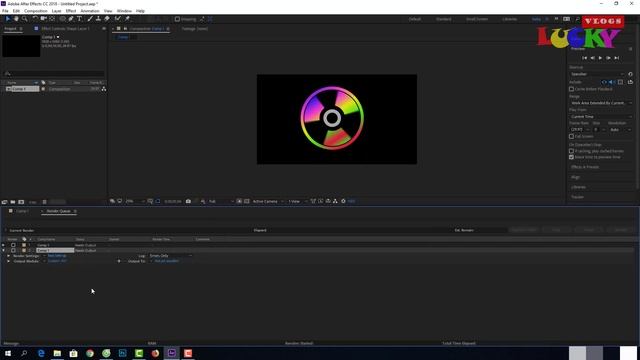Select the Pen tool
Screen dimensions: 640x360
pos(71,19)
